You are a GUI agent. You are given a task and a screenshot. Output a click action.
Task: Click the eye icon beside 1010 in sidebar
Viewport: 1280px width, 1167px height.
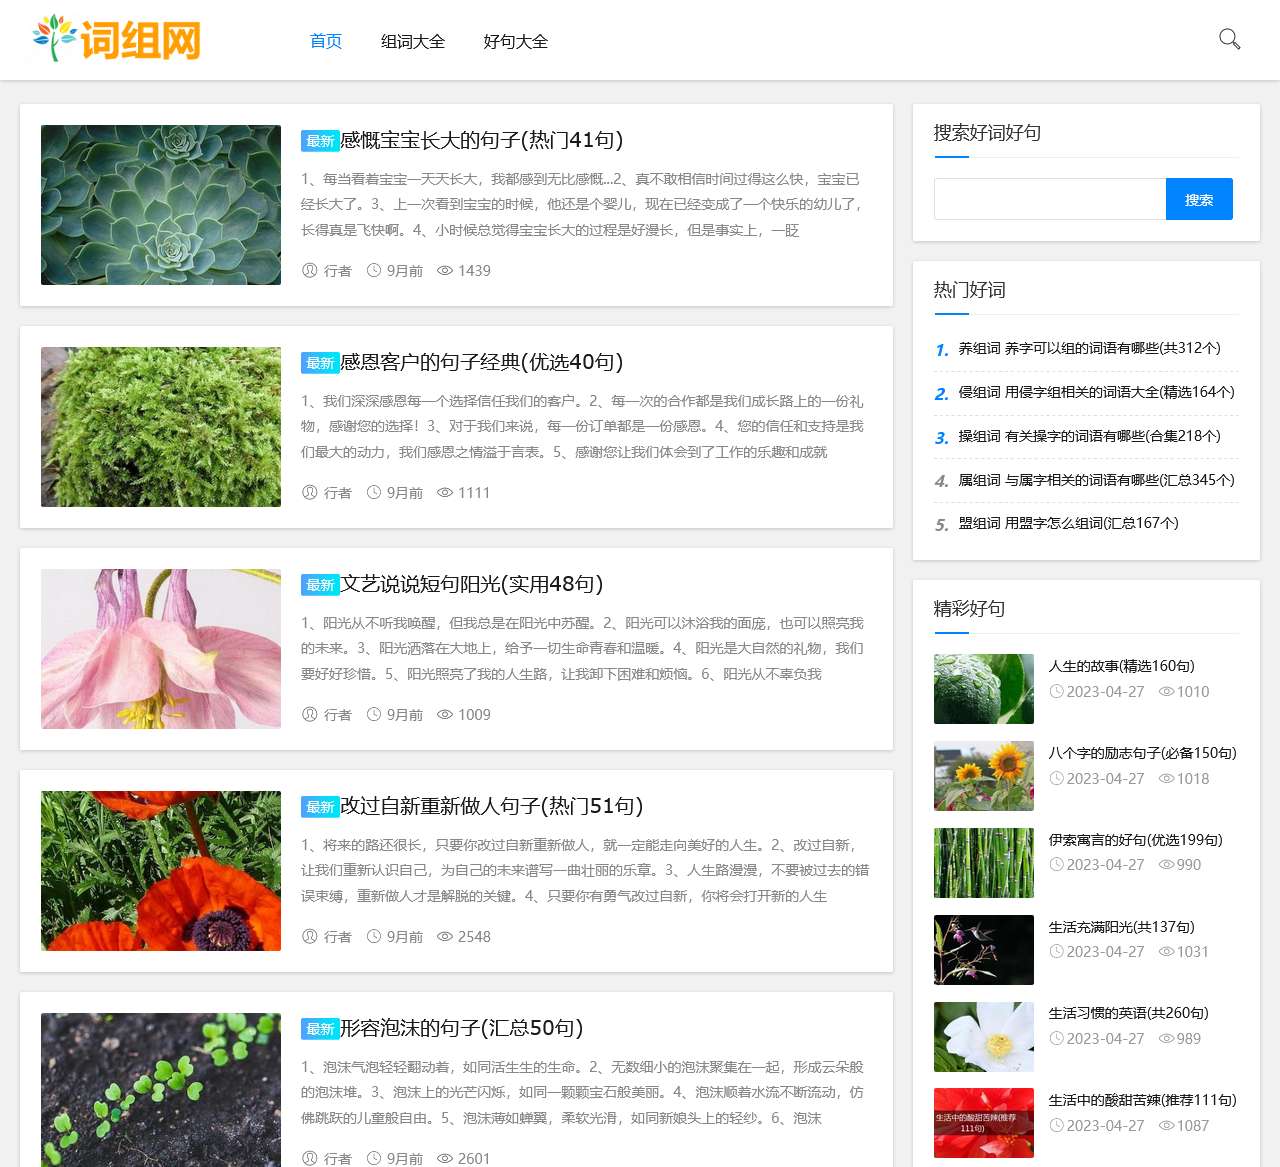(x=1166, y=691)
